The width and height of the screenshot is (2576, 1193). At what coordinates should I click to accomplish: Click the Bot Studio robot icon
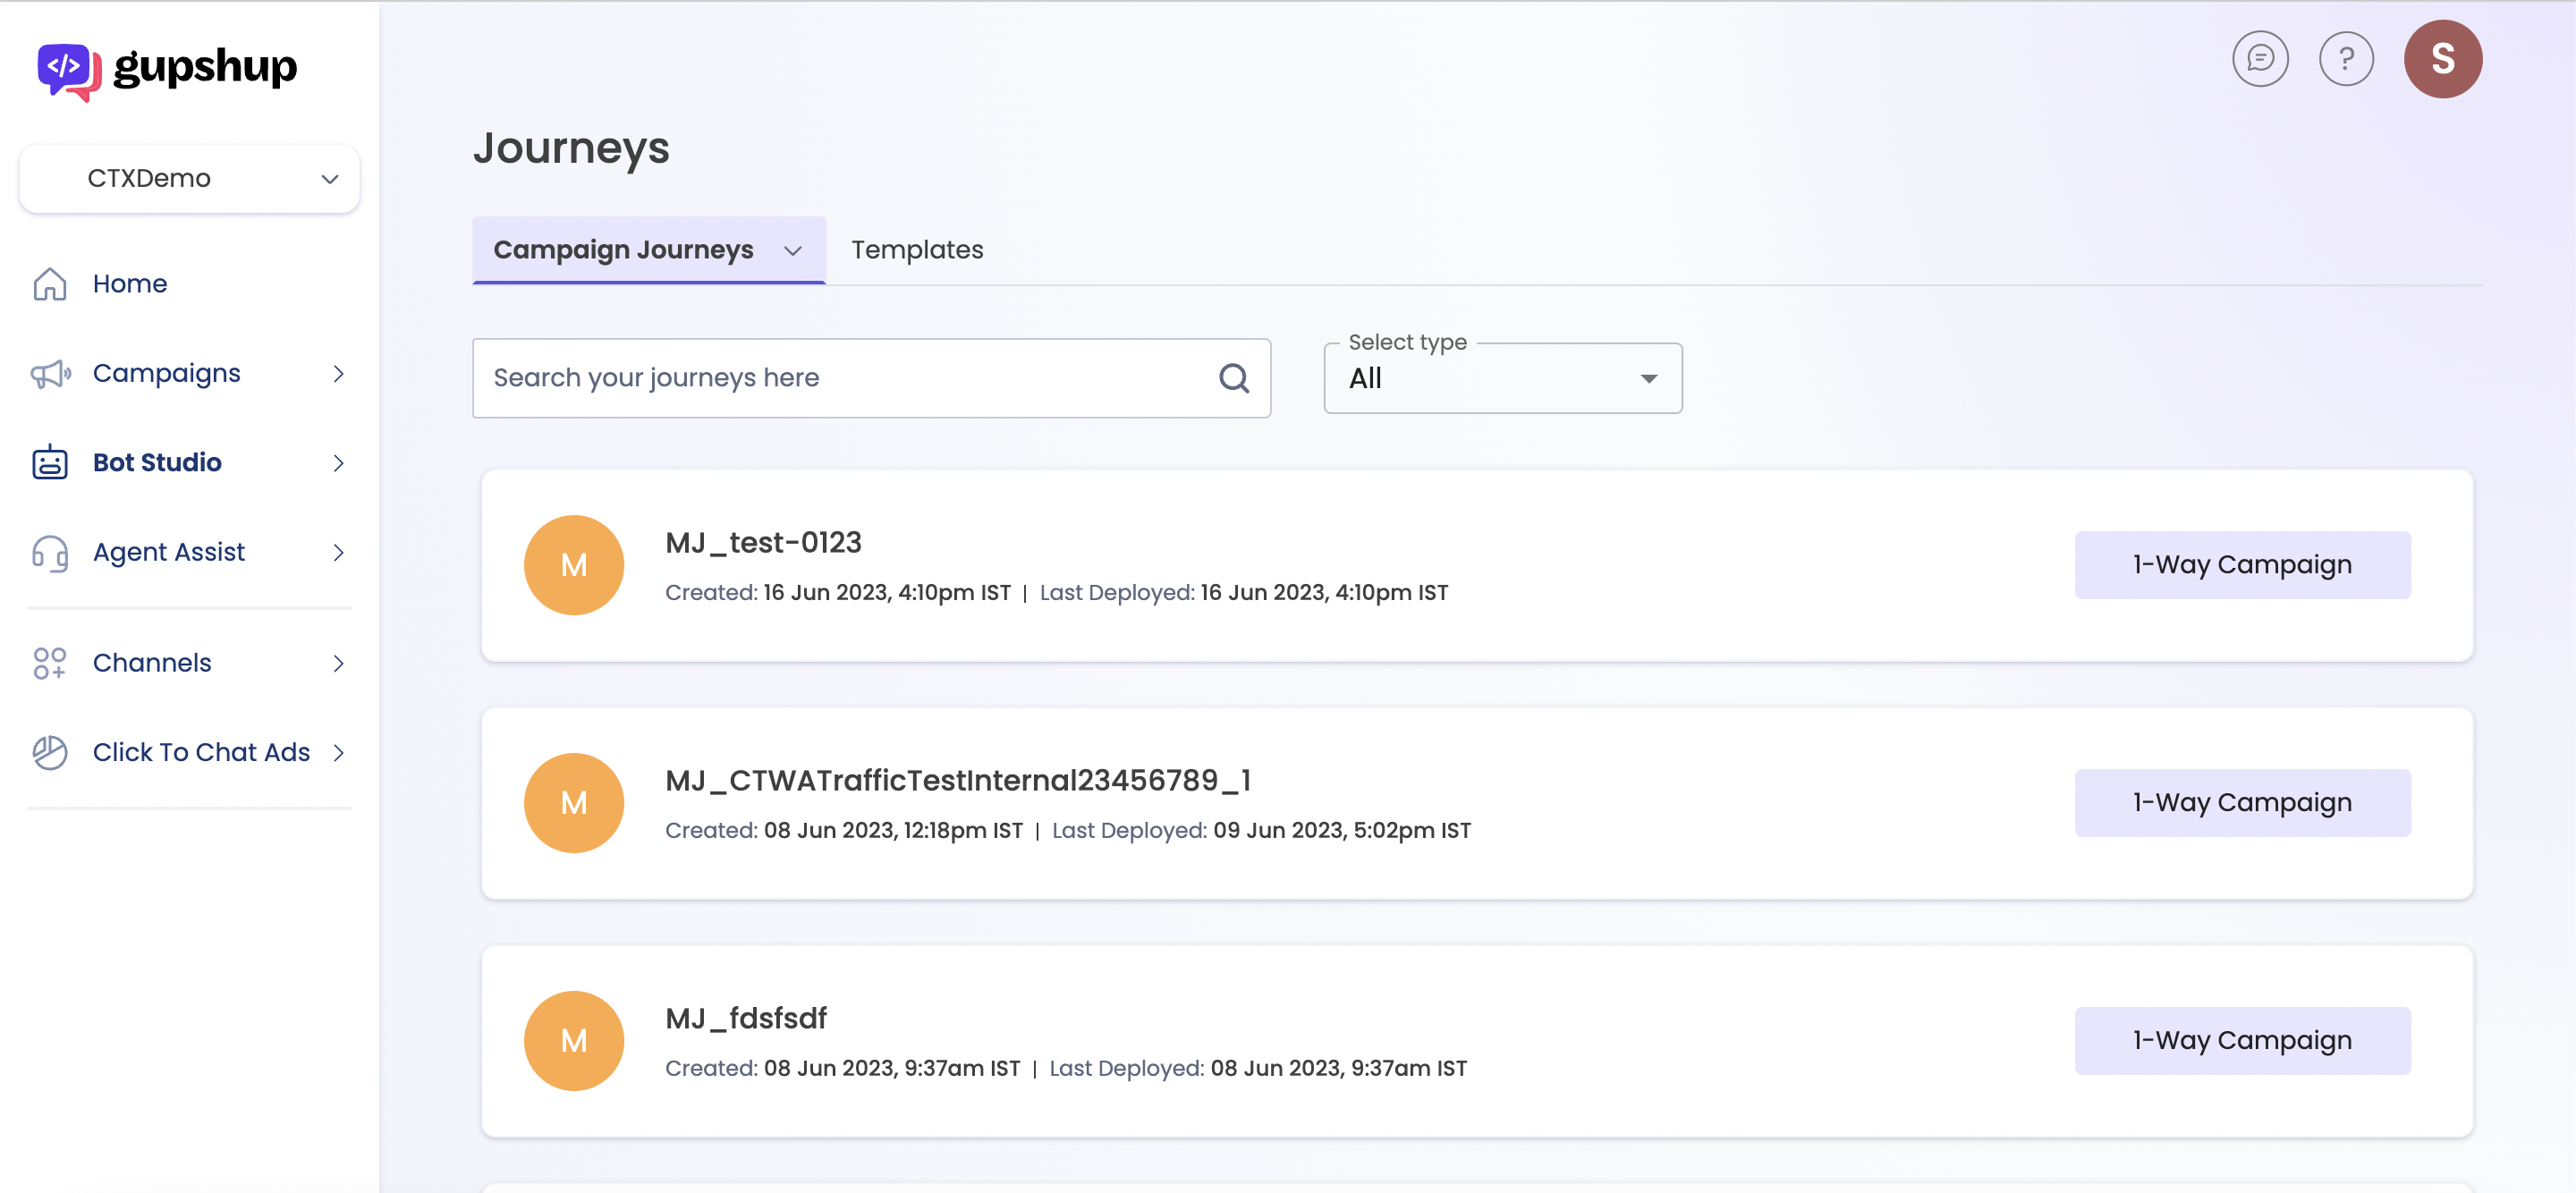pyautogui.click(x=49, y=463)
